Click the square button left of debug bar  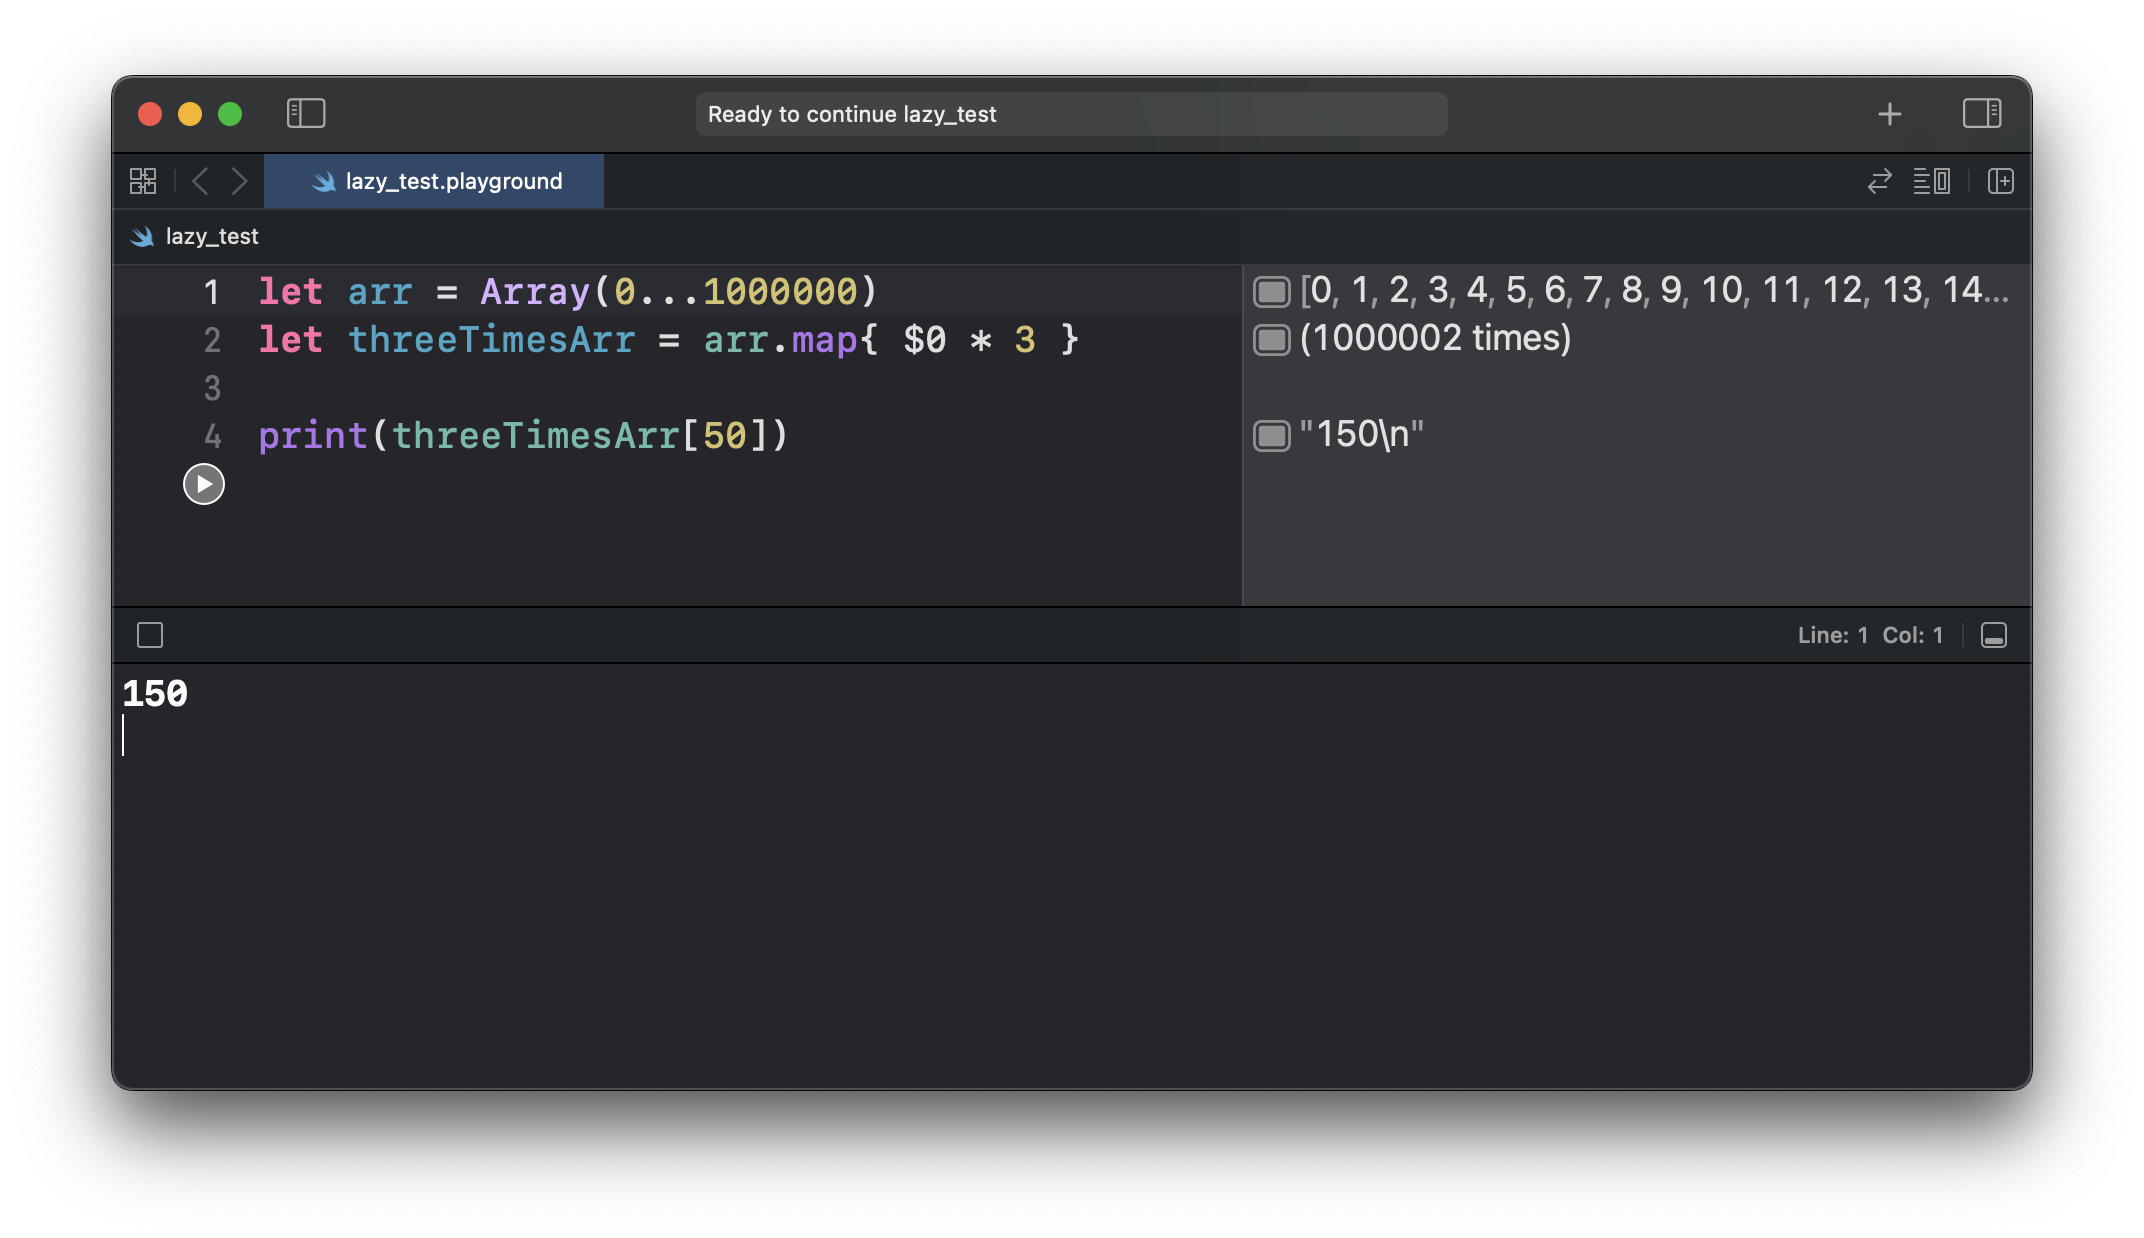tap(150, 636)
